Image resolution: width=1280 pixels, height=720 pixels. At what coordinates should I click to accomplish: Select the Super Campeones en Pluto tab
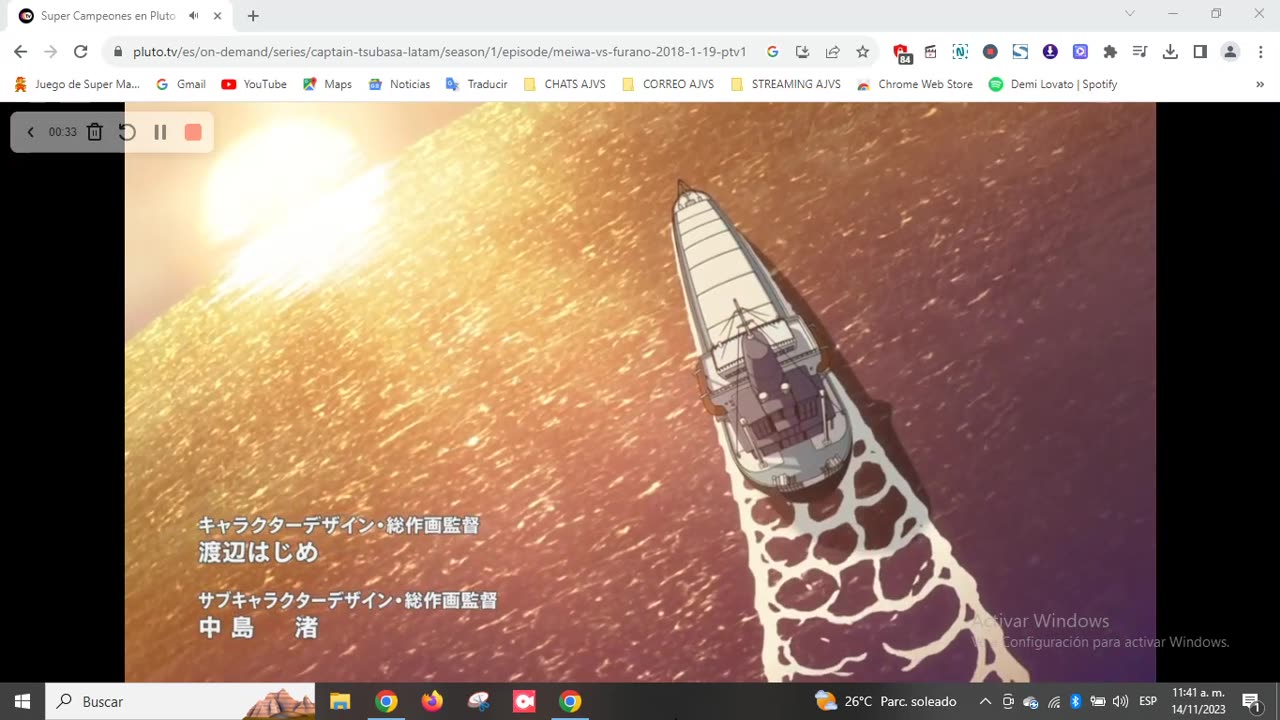point(108,16)
